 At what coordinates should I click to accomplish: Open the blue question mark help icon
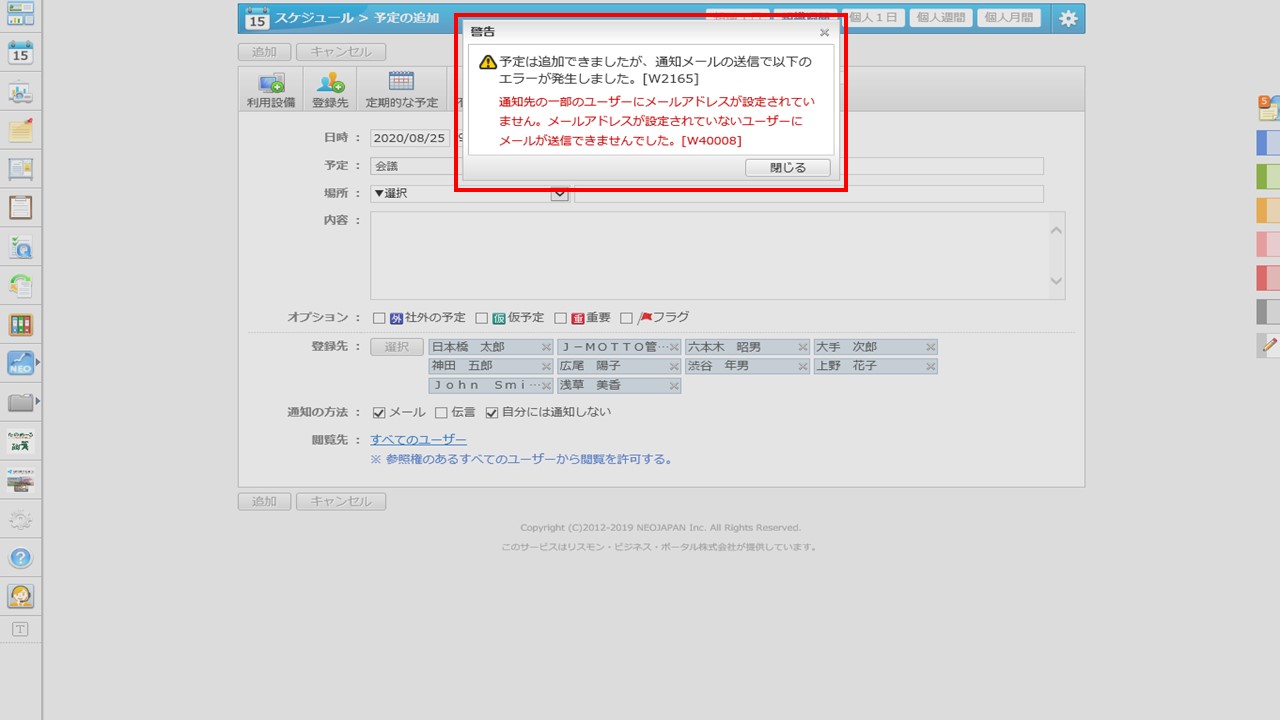pos(21,558)
